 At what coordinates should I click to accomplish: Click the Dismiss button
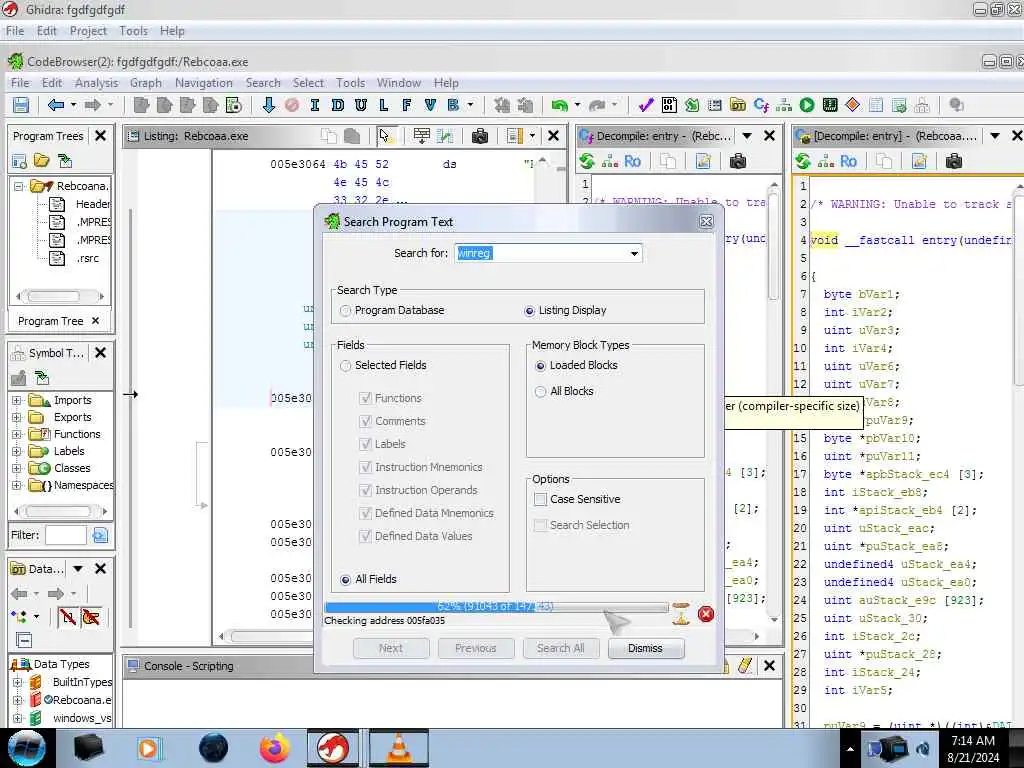646,648
